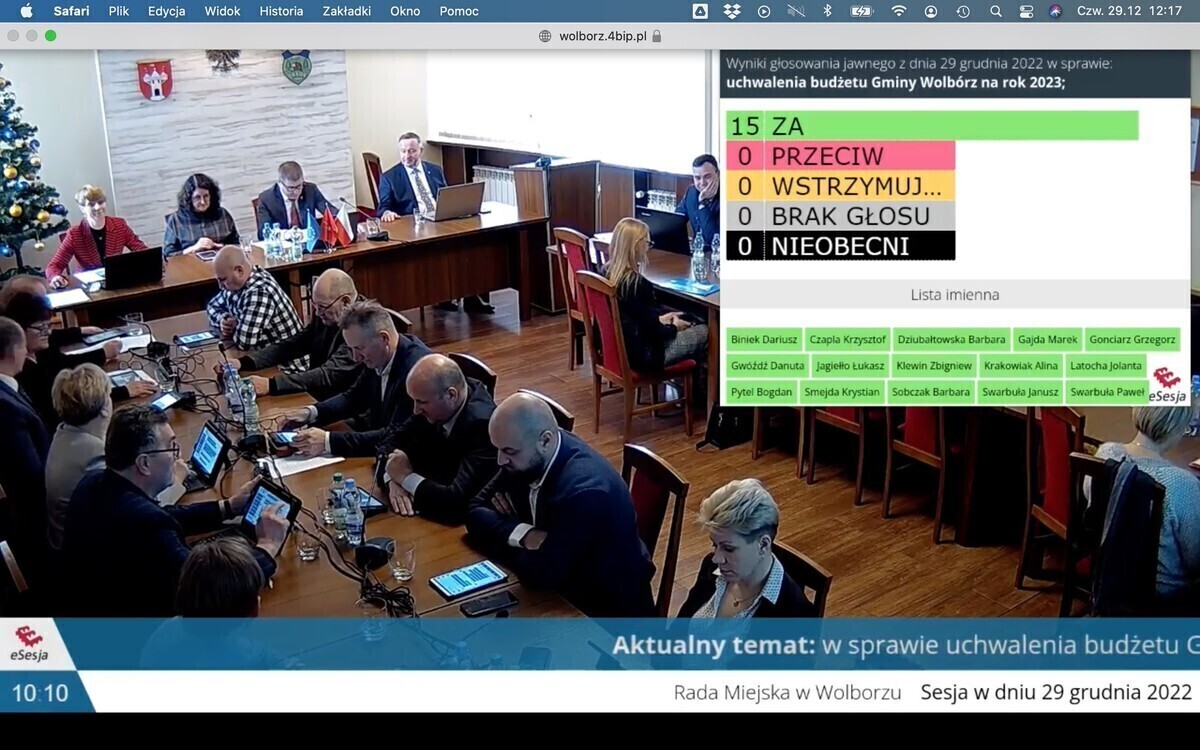Open Control Center from the menu bar
This screenshot has width=1200, height=750.
click(x=1026, y=11)
